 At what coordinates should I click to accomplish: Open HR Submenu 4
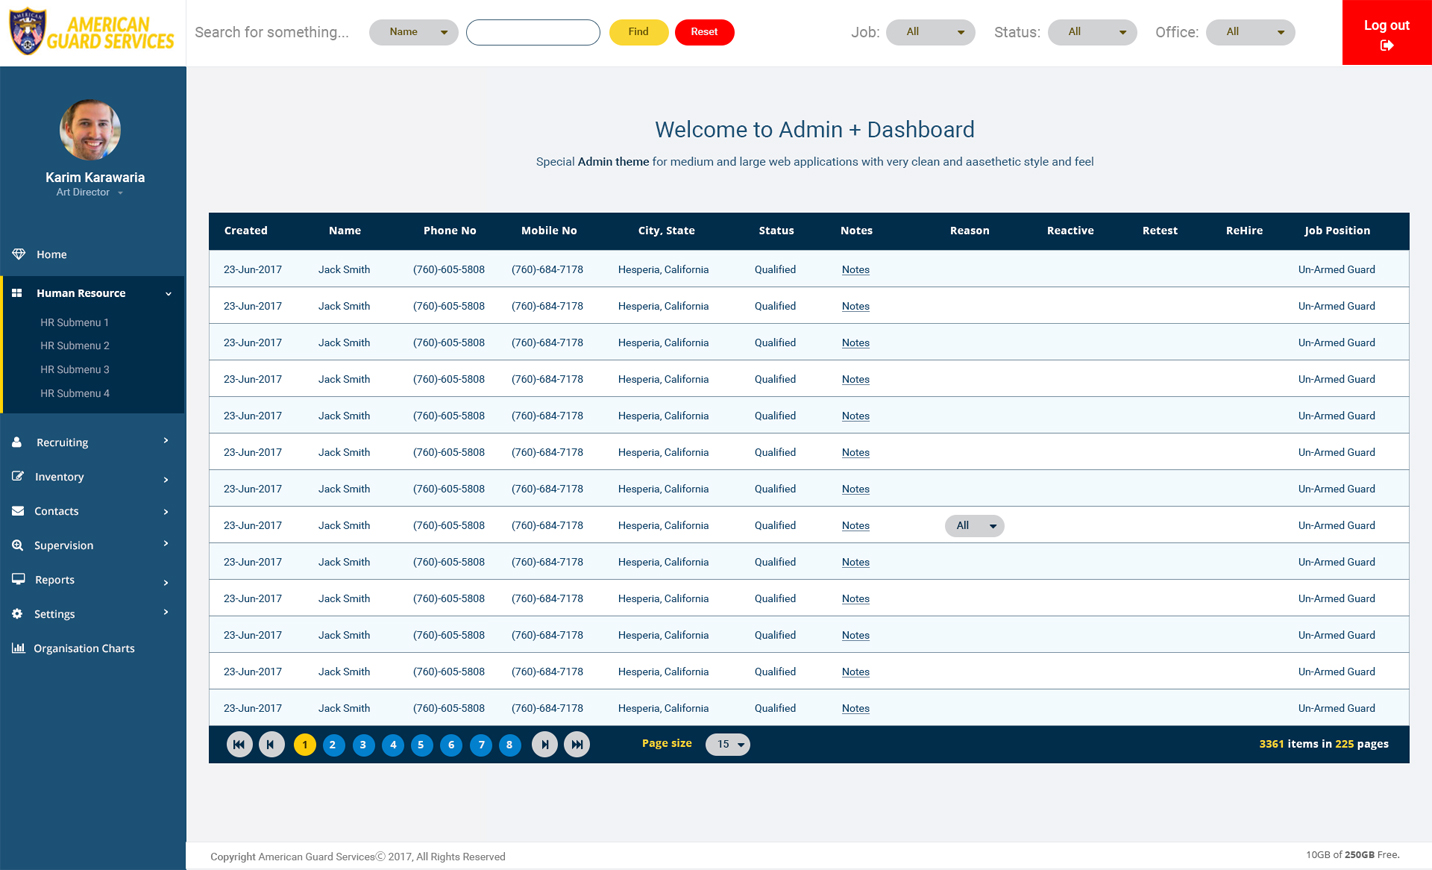pos(75,393)
